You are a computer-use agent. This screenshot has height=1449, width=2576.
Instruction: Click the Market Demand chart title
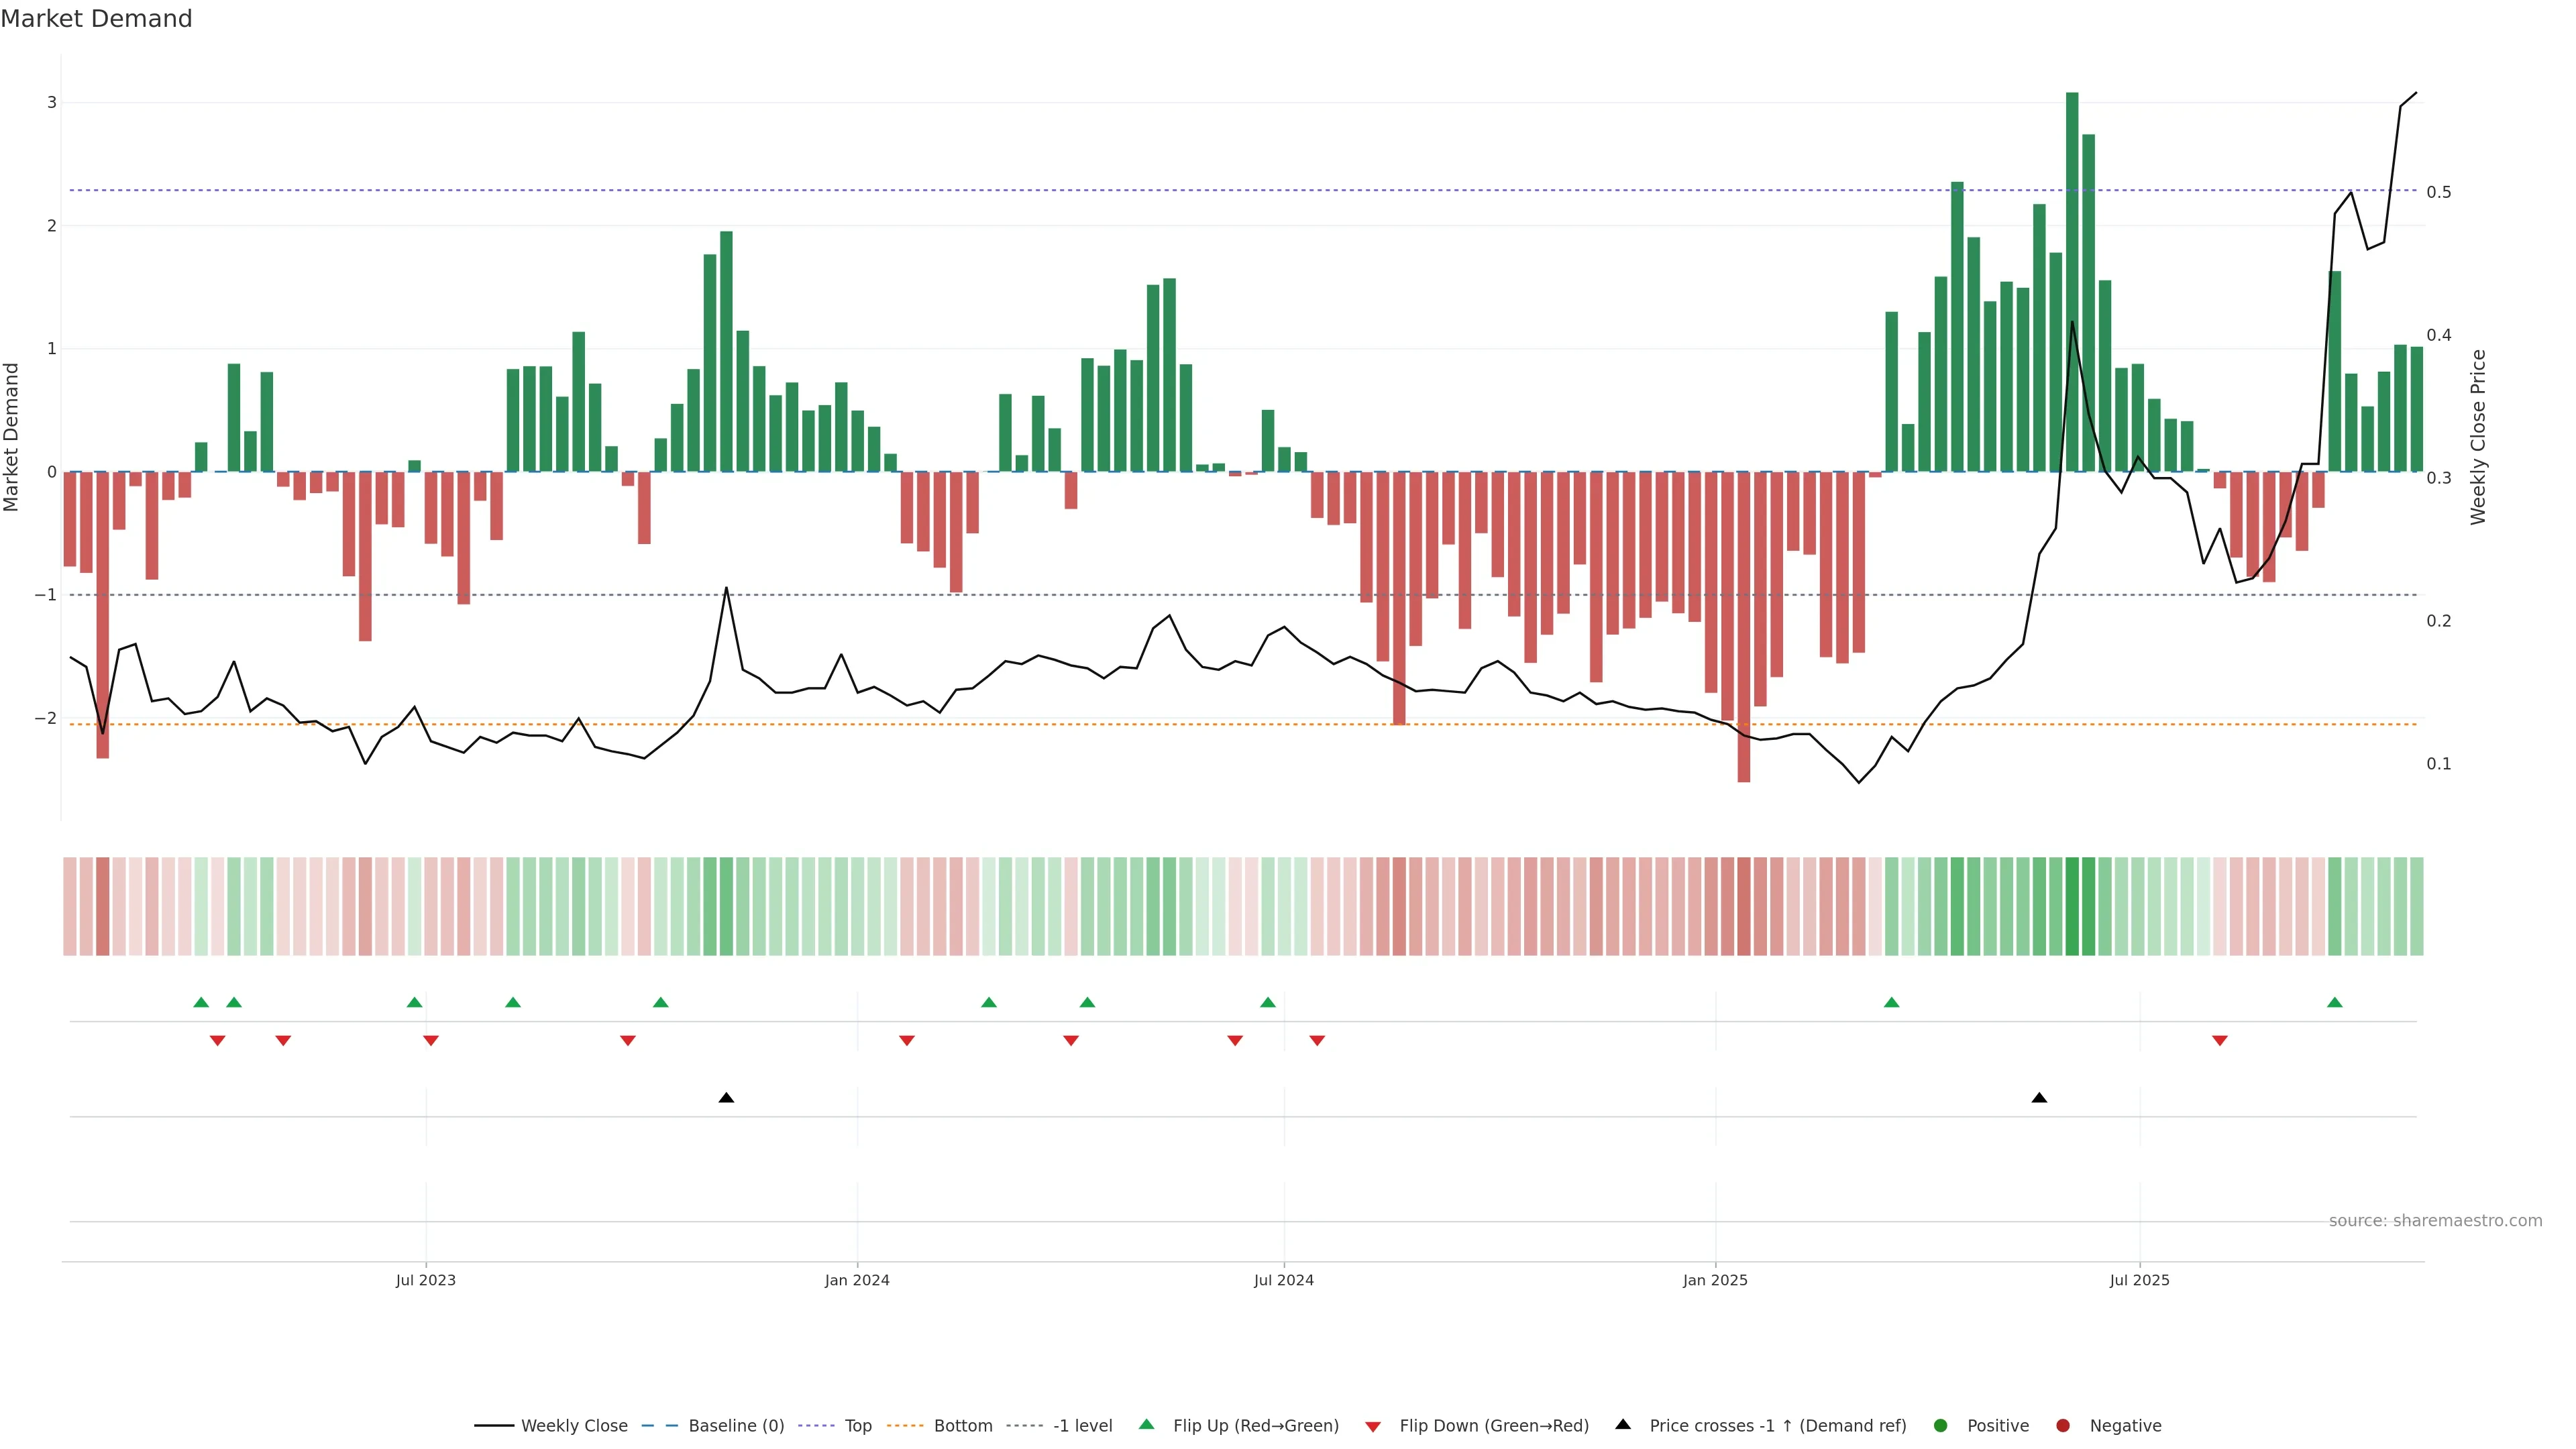[x=96, y=19]
